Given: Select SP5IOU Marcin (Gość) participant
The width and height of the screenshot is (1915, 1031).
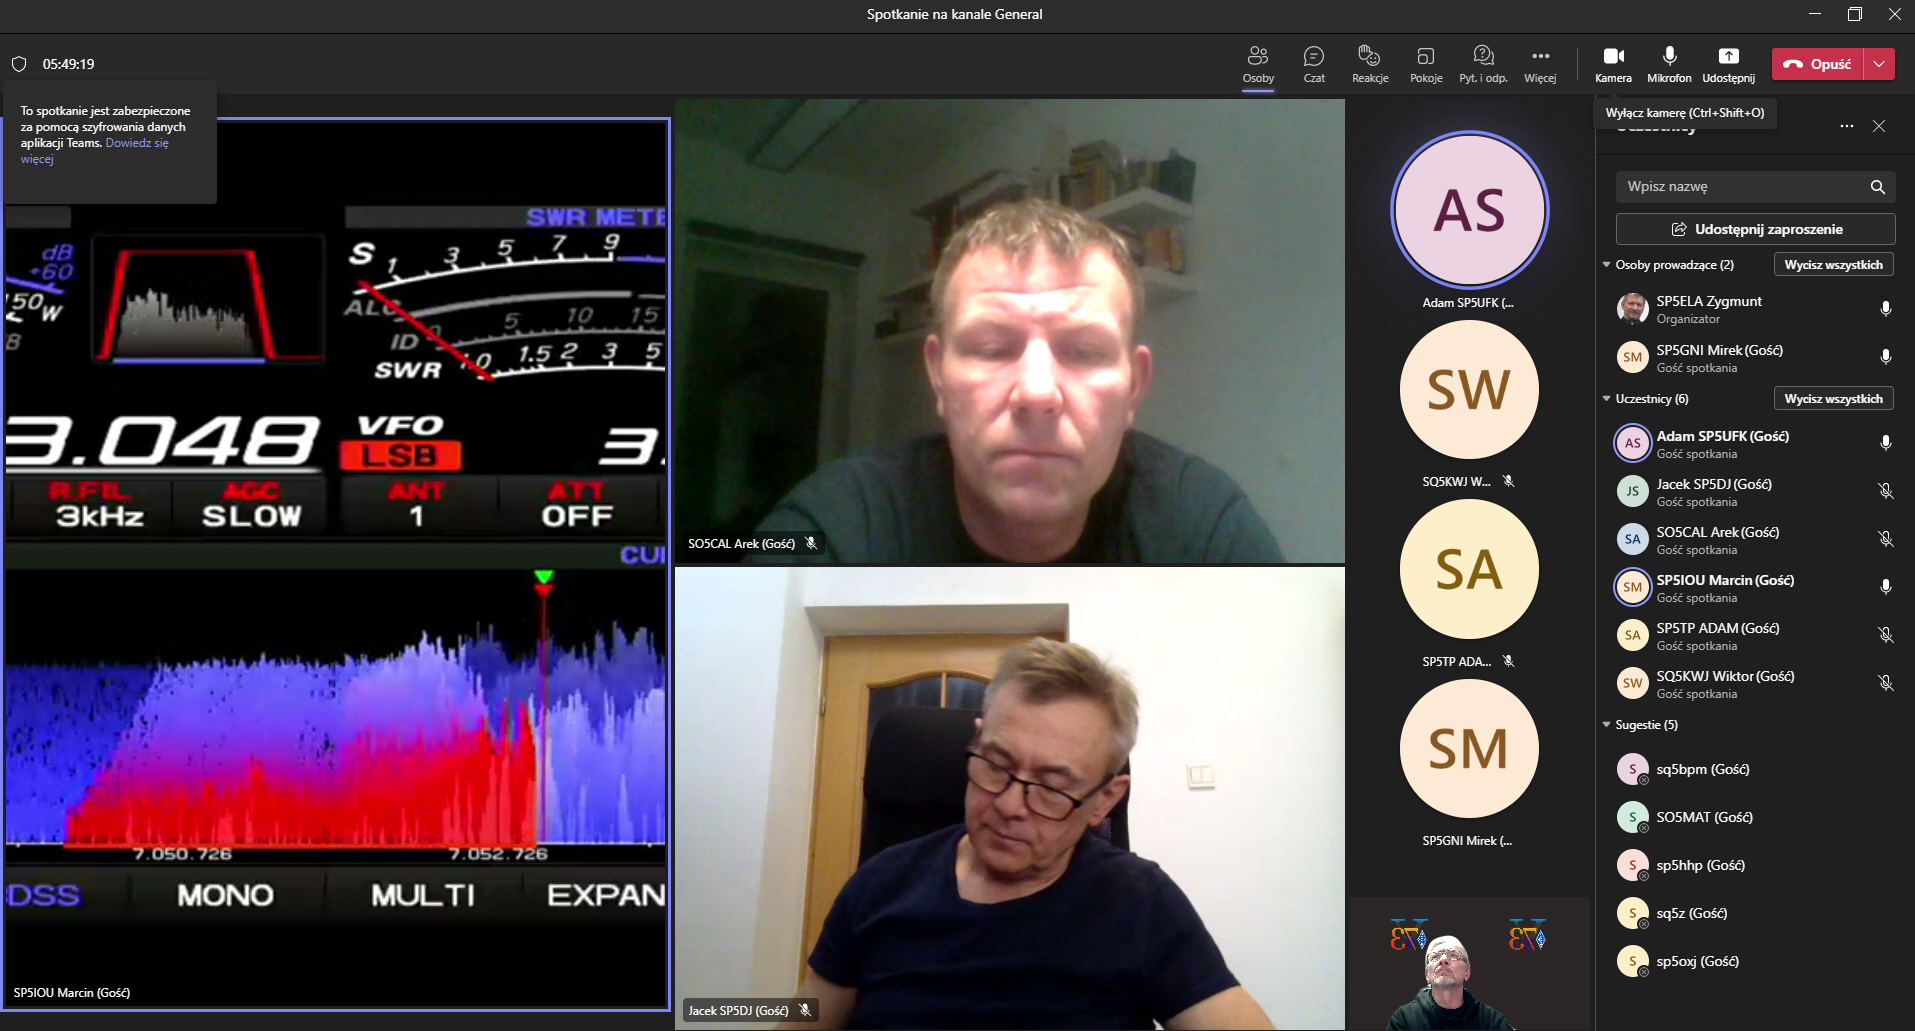Looking at the screenshot, I should [1755, 588].
